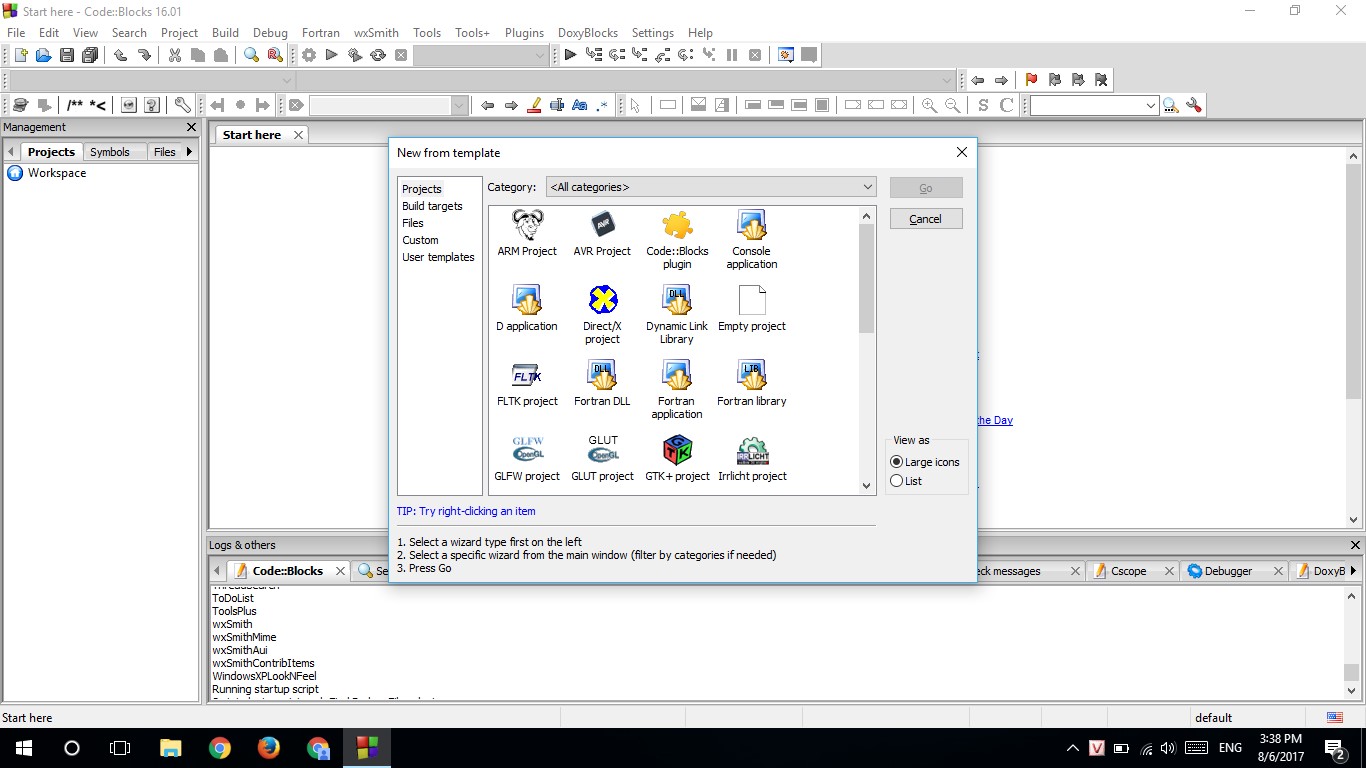Image resolution: width=1366 pixels, height=768 pixels.
Task: Select the Large icons view option
Action: click(925, 462)
